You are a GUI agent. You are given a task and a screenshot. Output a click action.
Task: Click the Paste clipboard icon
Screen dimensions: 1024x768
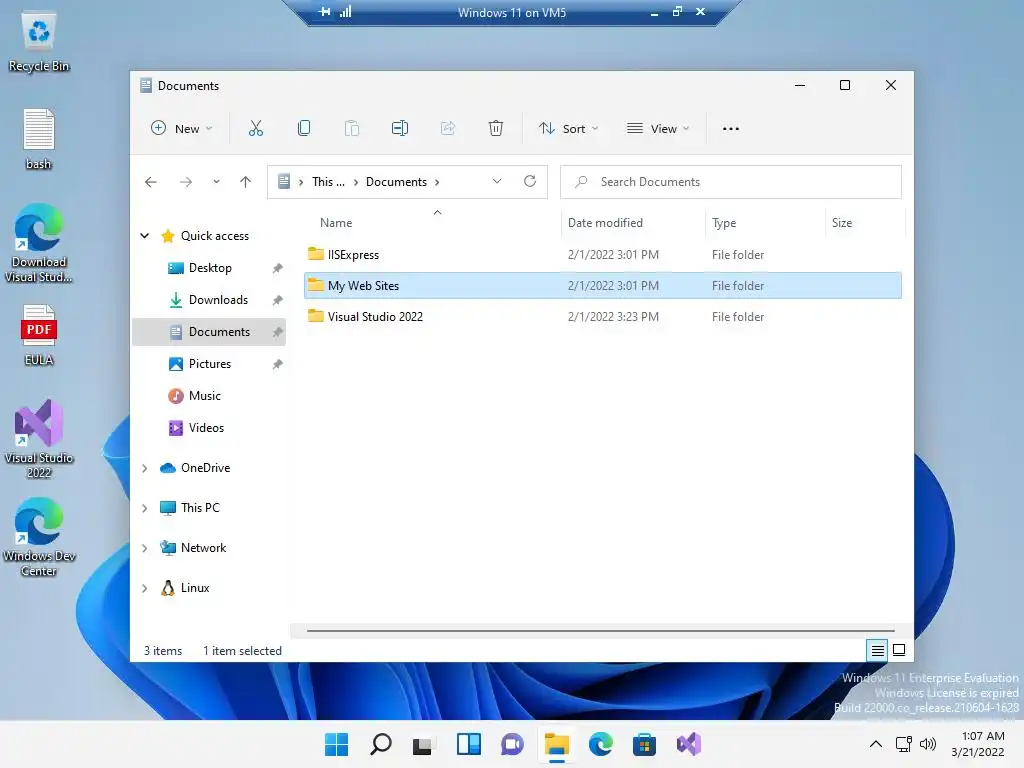[x=352, y=129]
